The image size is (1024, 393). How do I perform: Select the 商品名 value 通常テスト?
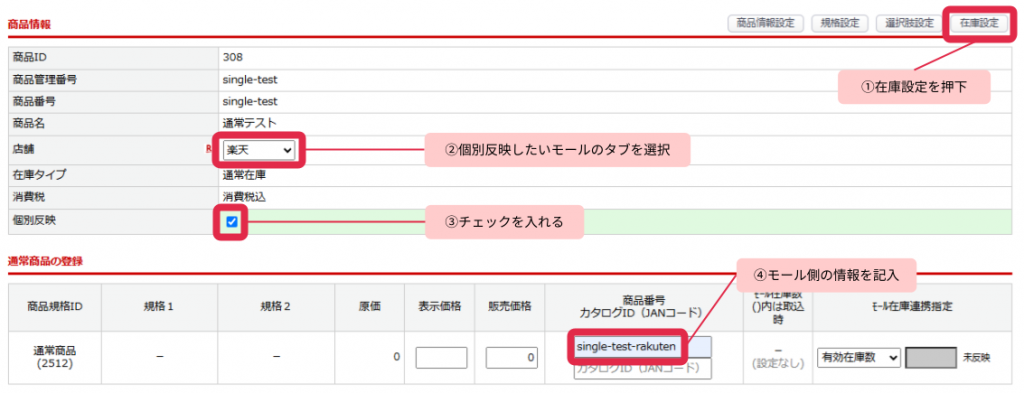(x=249, y=123)
